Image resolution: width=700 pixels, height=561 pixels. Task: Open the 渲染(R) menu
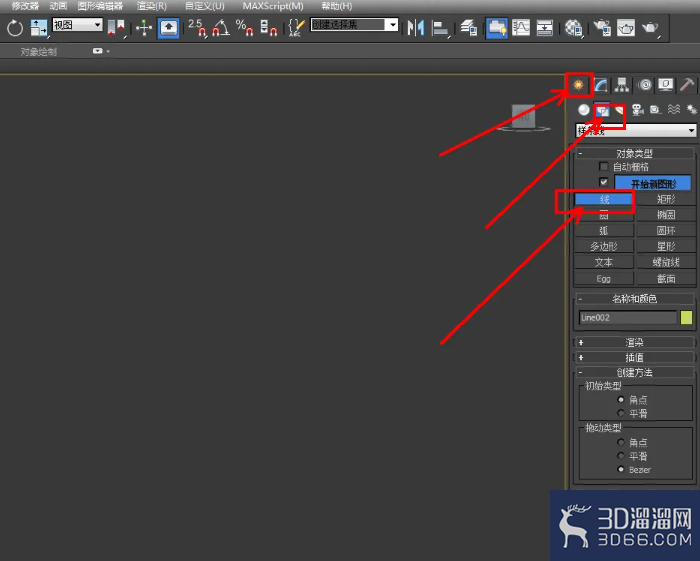pyautogui.click(x=152, y=6)
